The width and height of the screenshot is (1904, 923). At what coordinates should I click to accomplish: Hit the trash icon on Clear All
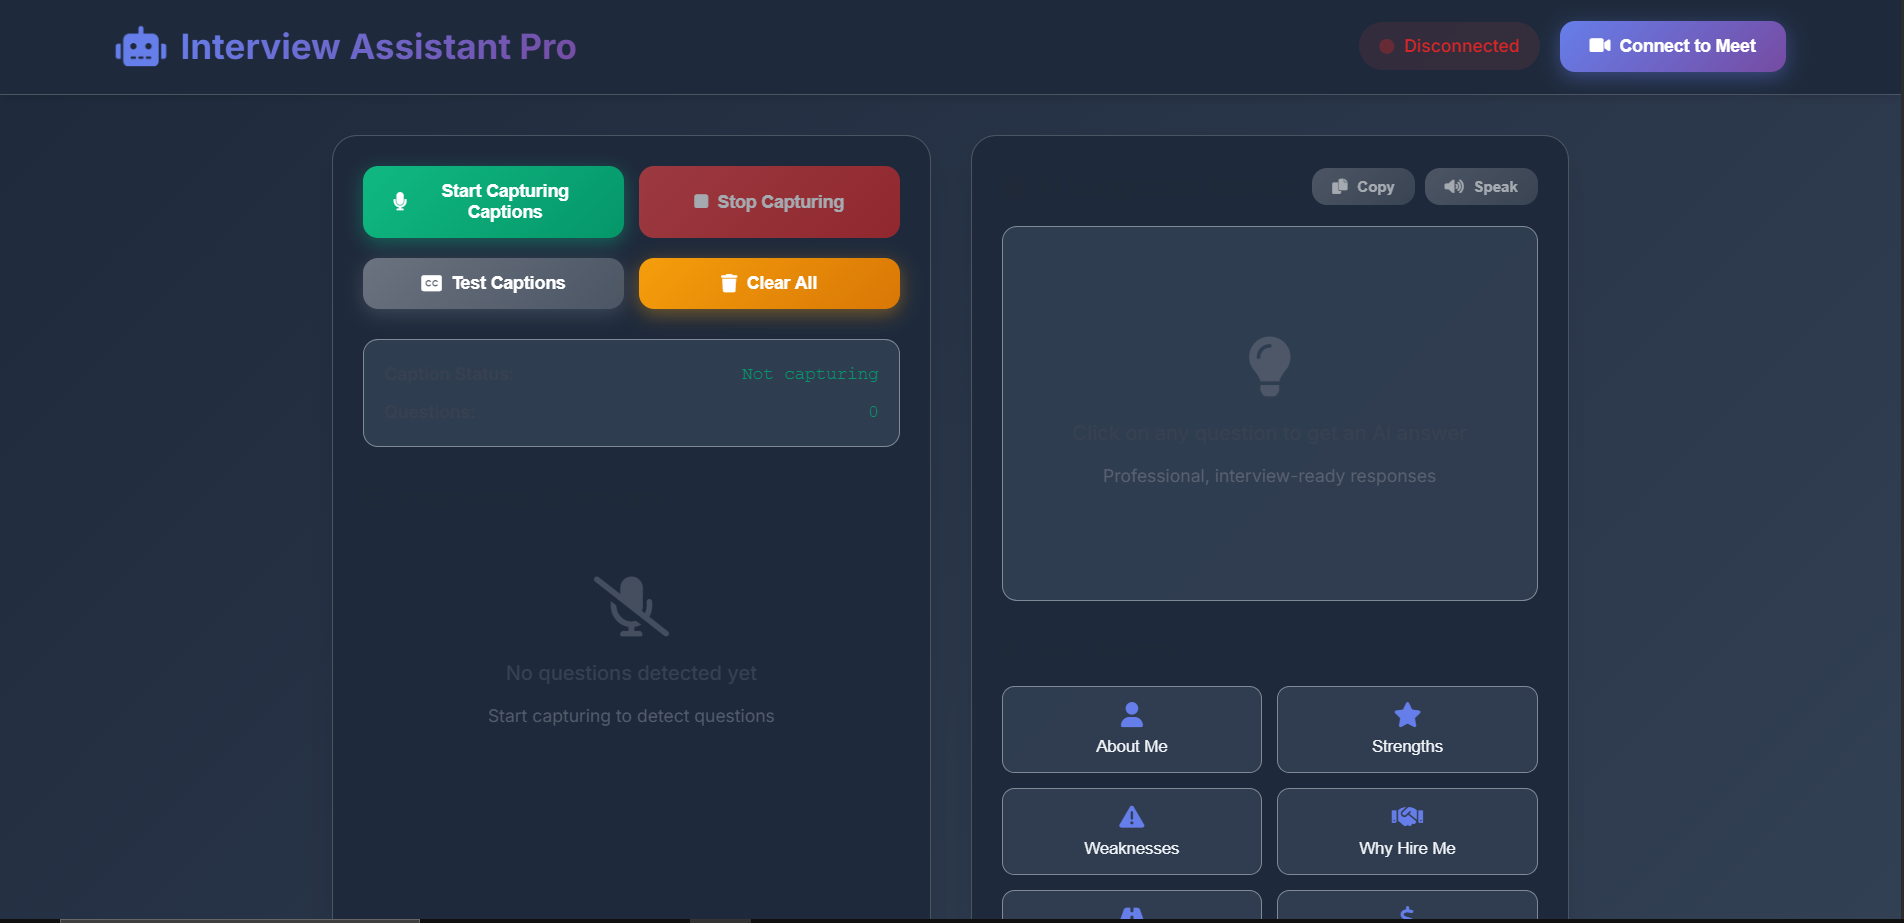[x=729, y=284]
